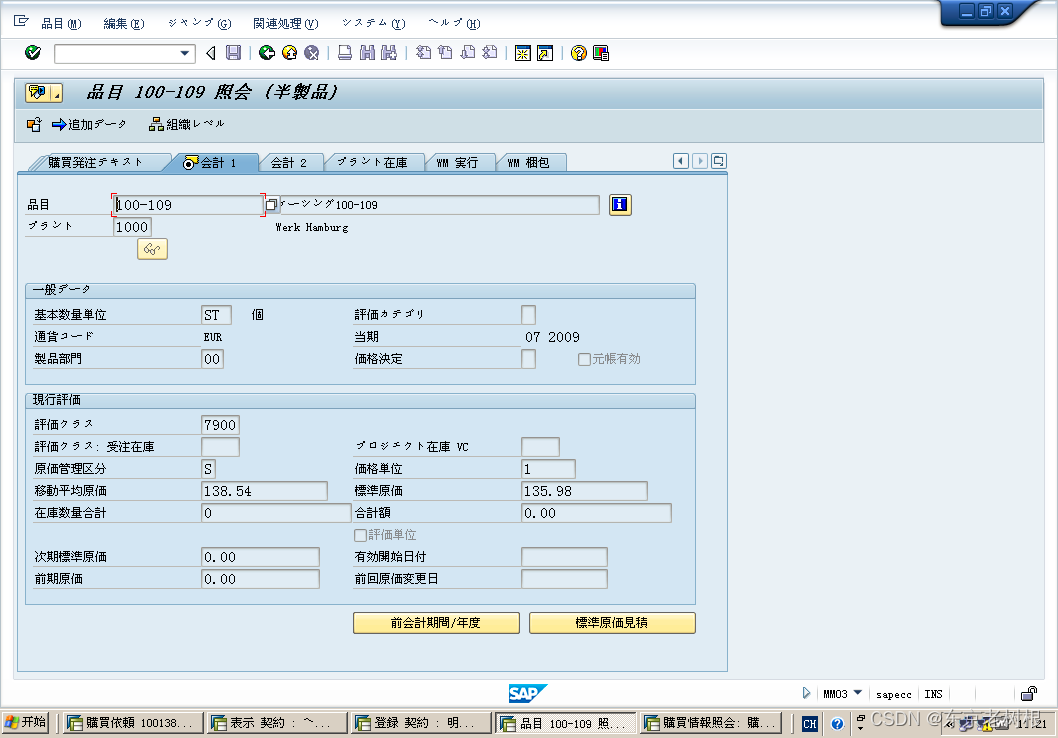1058x738 pixels.
Task: Toggle the 評価単位 checkbox
Action: [x=360, y=536]
